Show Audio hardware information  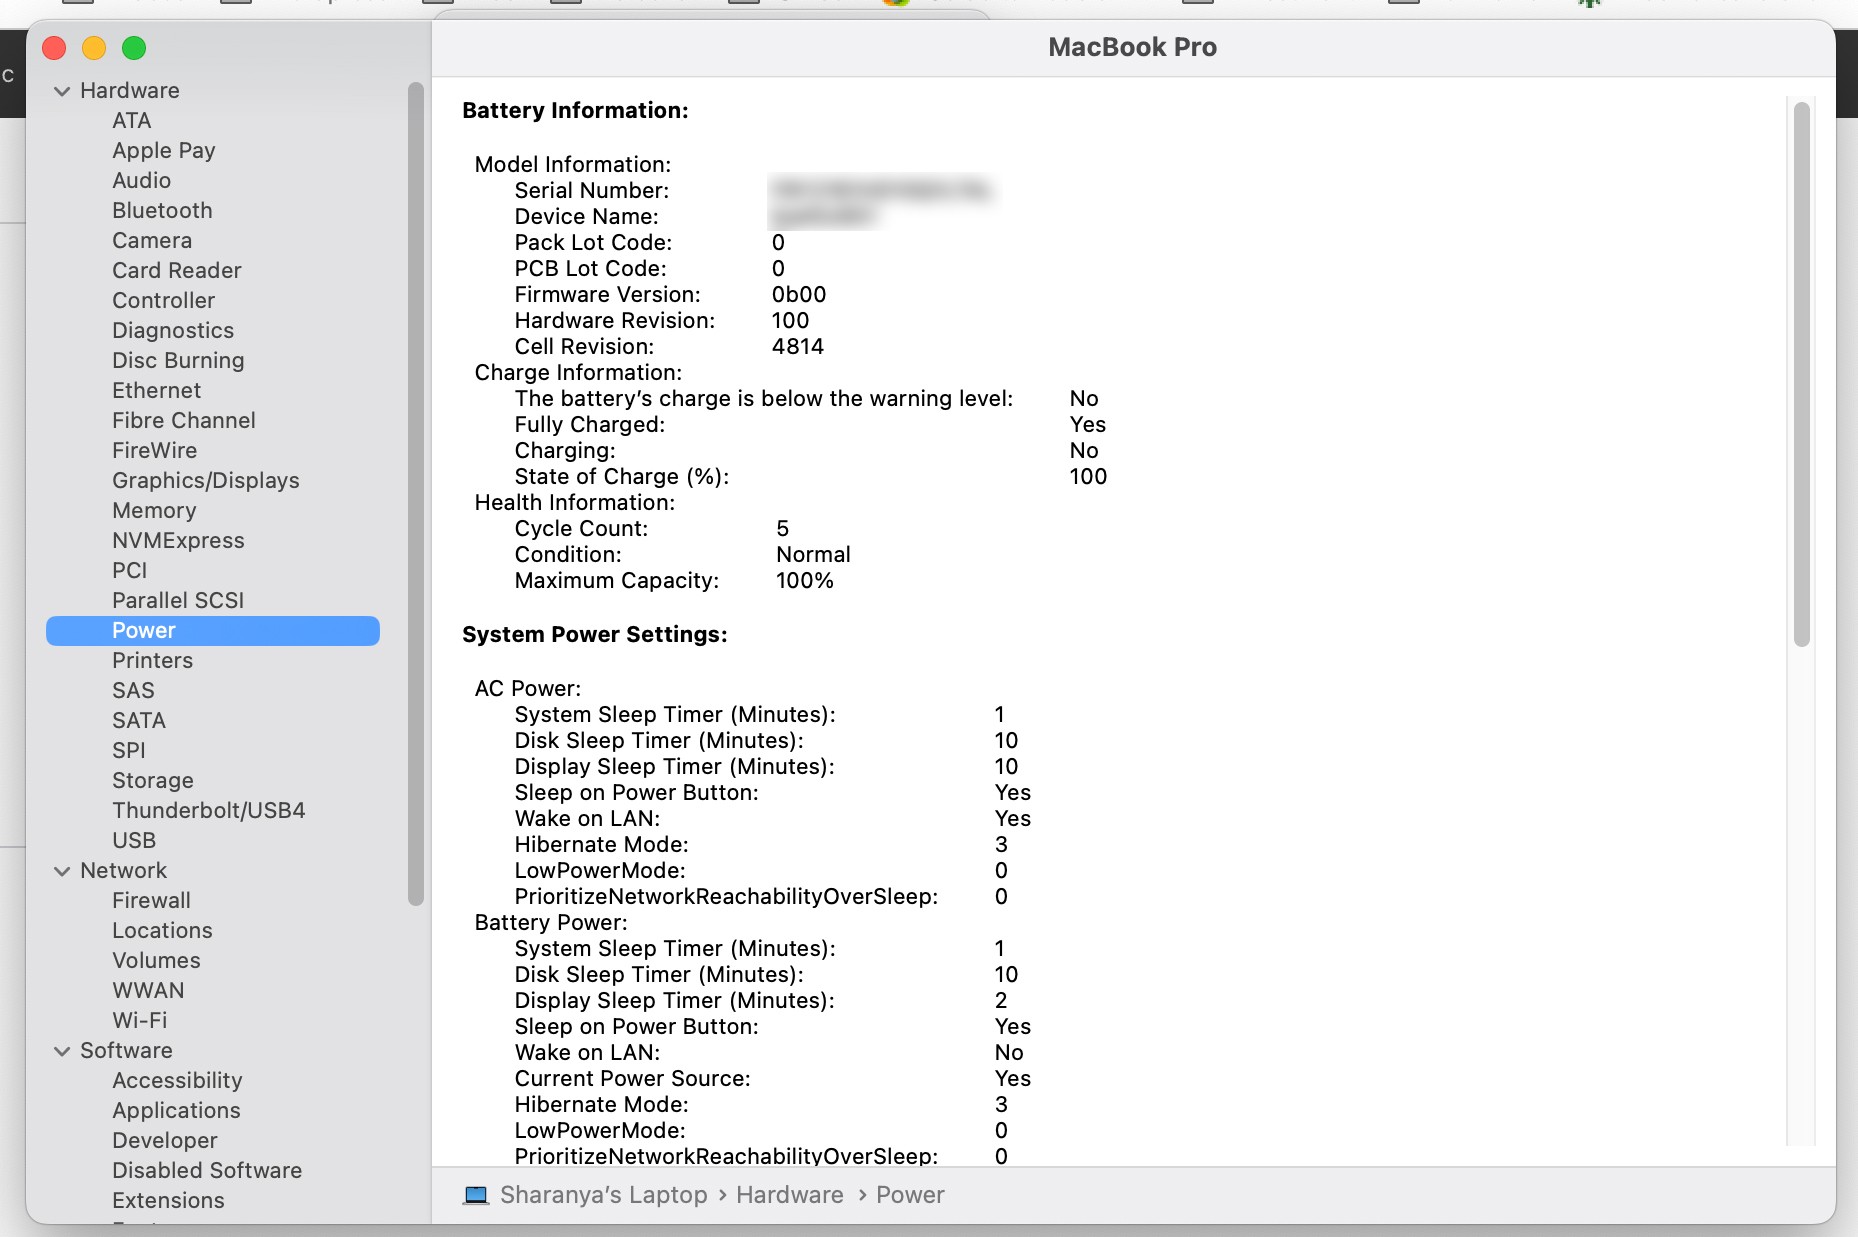point(141,181)
